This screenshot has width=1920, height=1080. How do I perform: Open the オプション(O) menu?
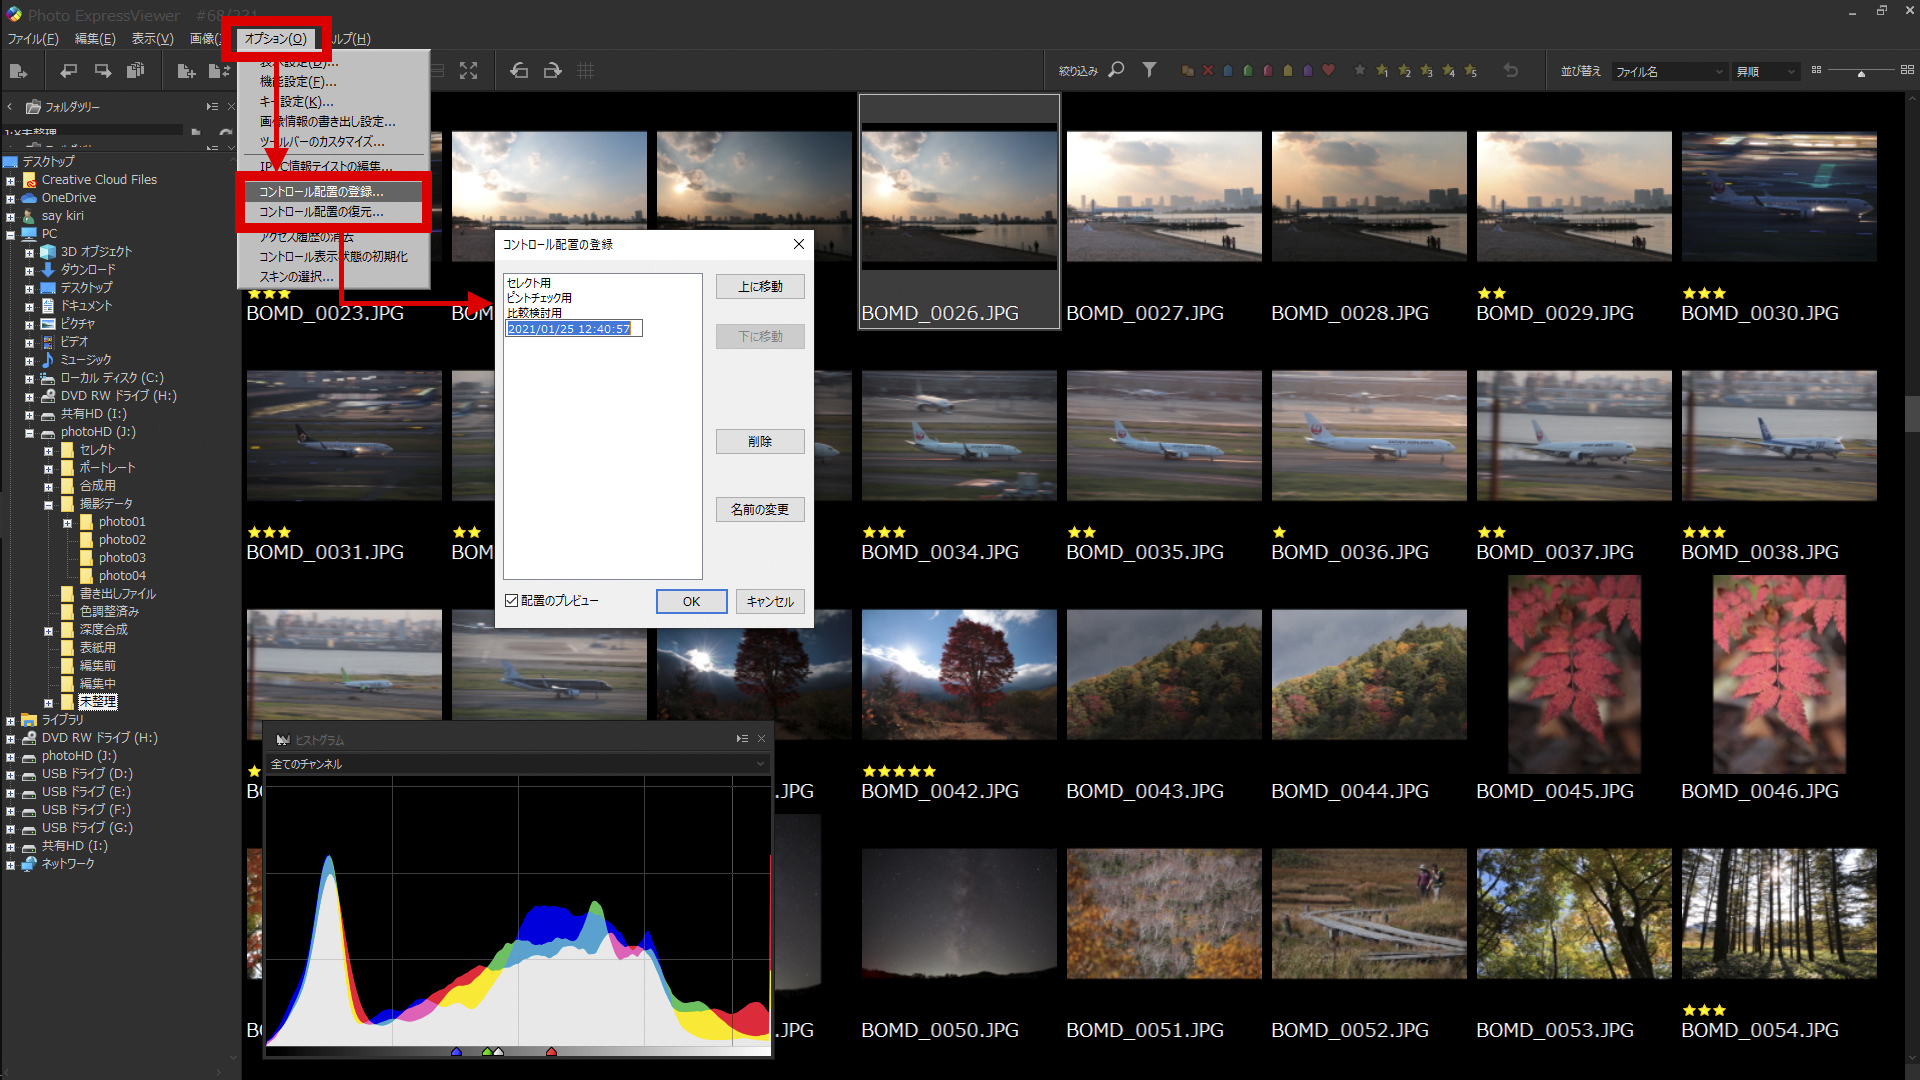[276, 39]
